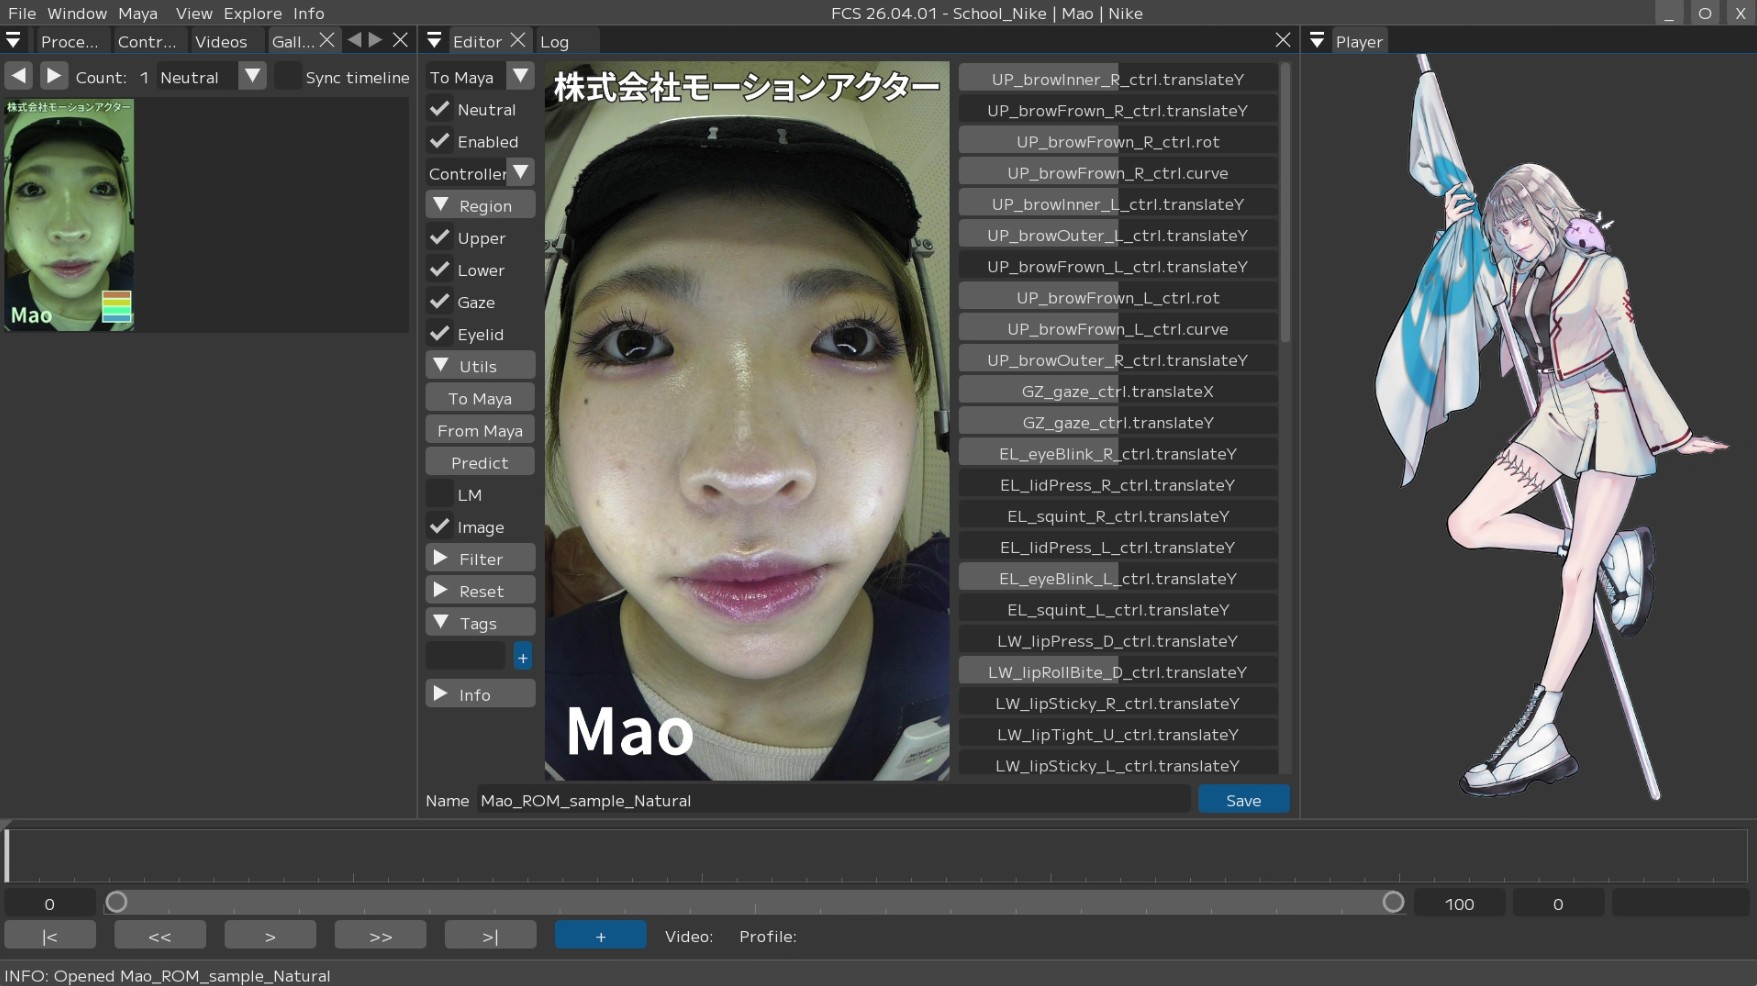The width and height of the screenshot is (1757, 986).
Task: Open the left panel triangle menu icon
Action: point(14,41)
